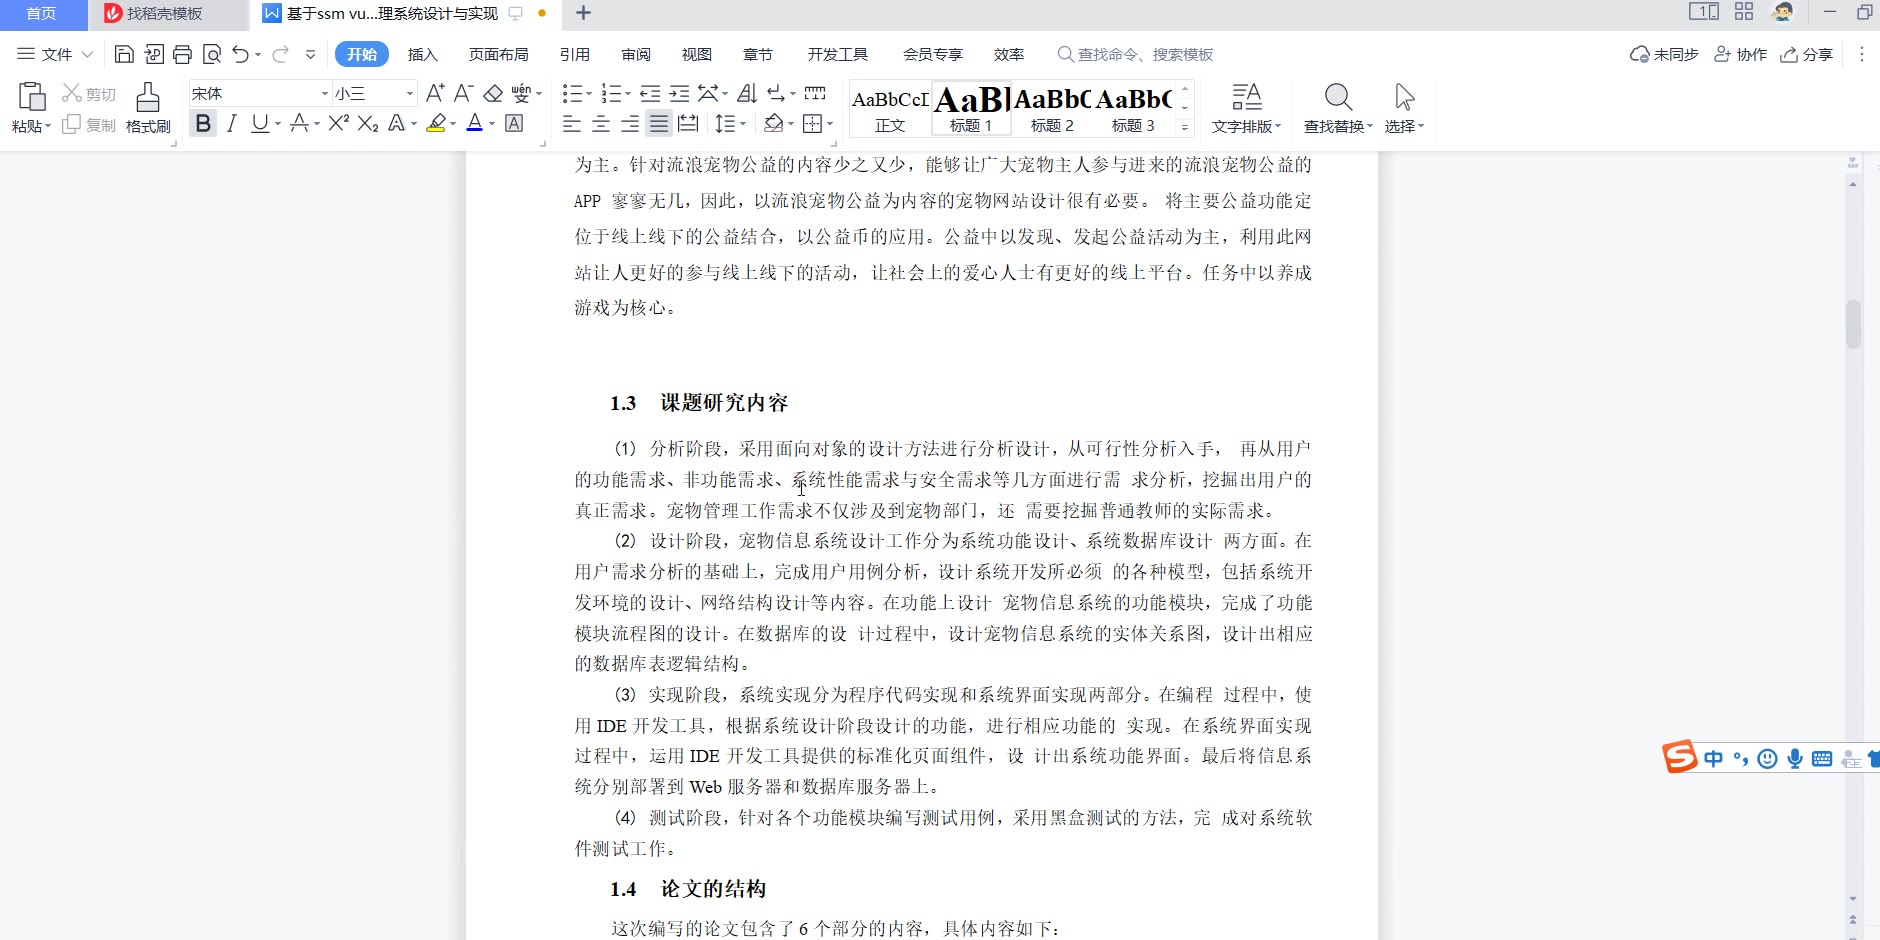Click the 分享 button
The height and width of the screenshot is (940, 1880).
(x=1807, y=55)
